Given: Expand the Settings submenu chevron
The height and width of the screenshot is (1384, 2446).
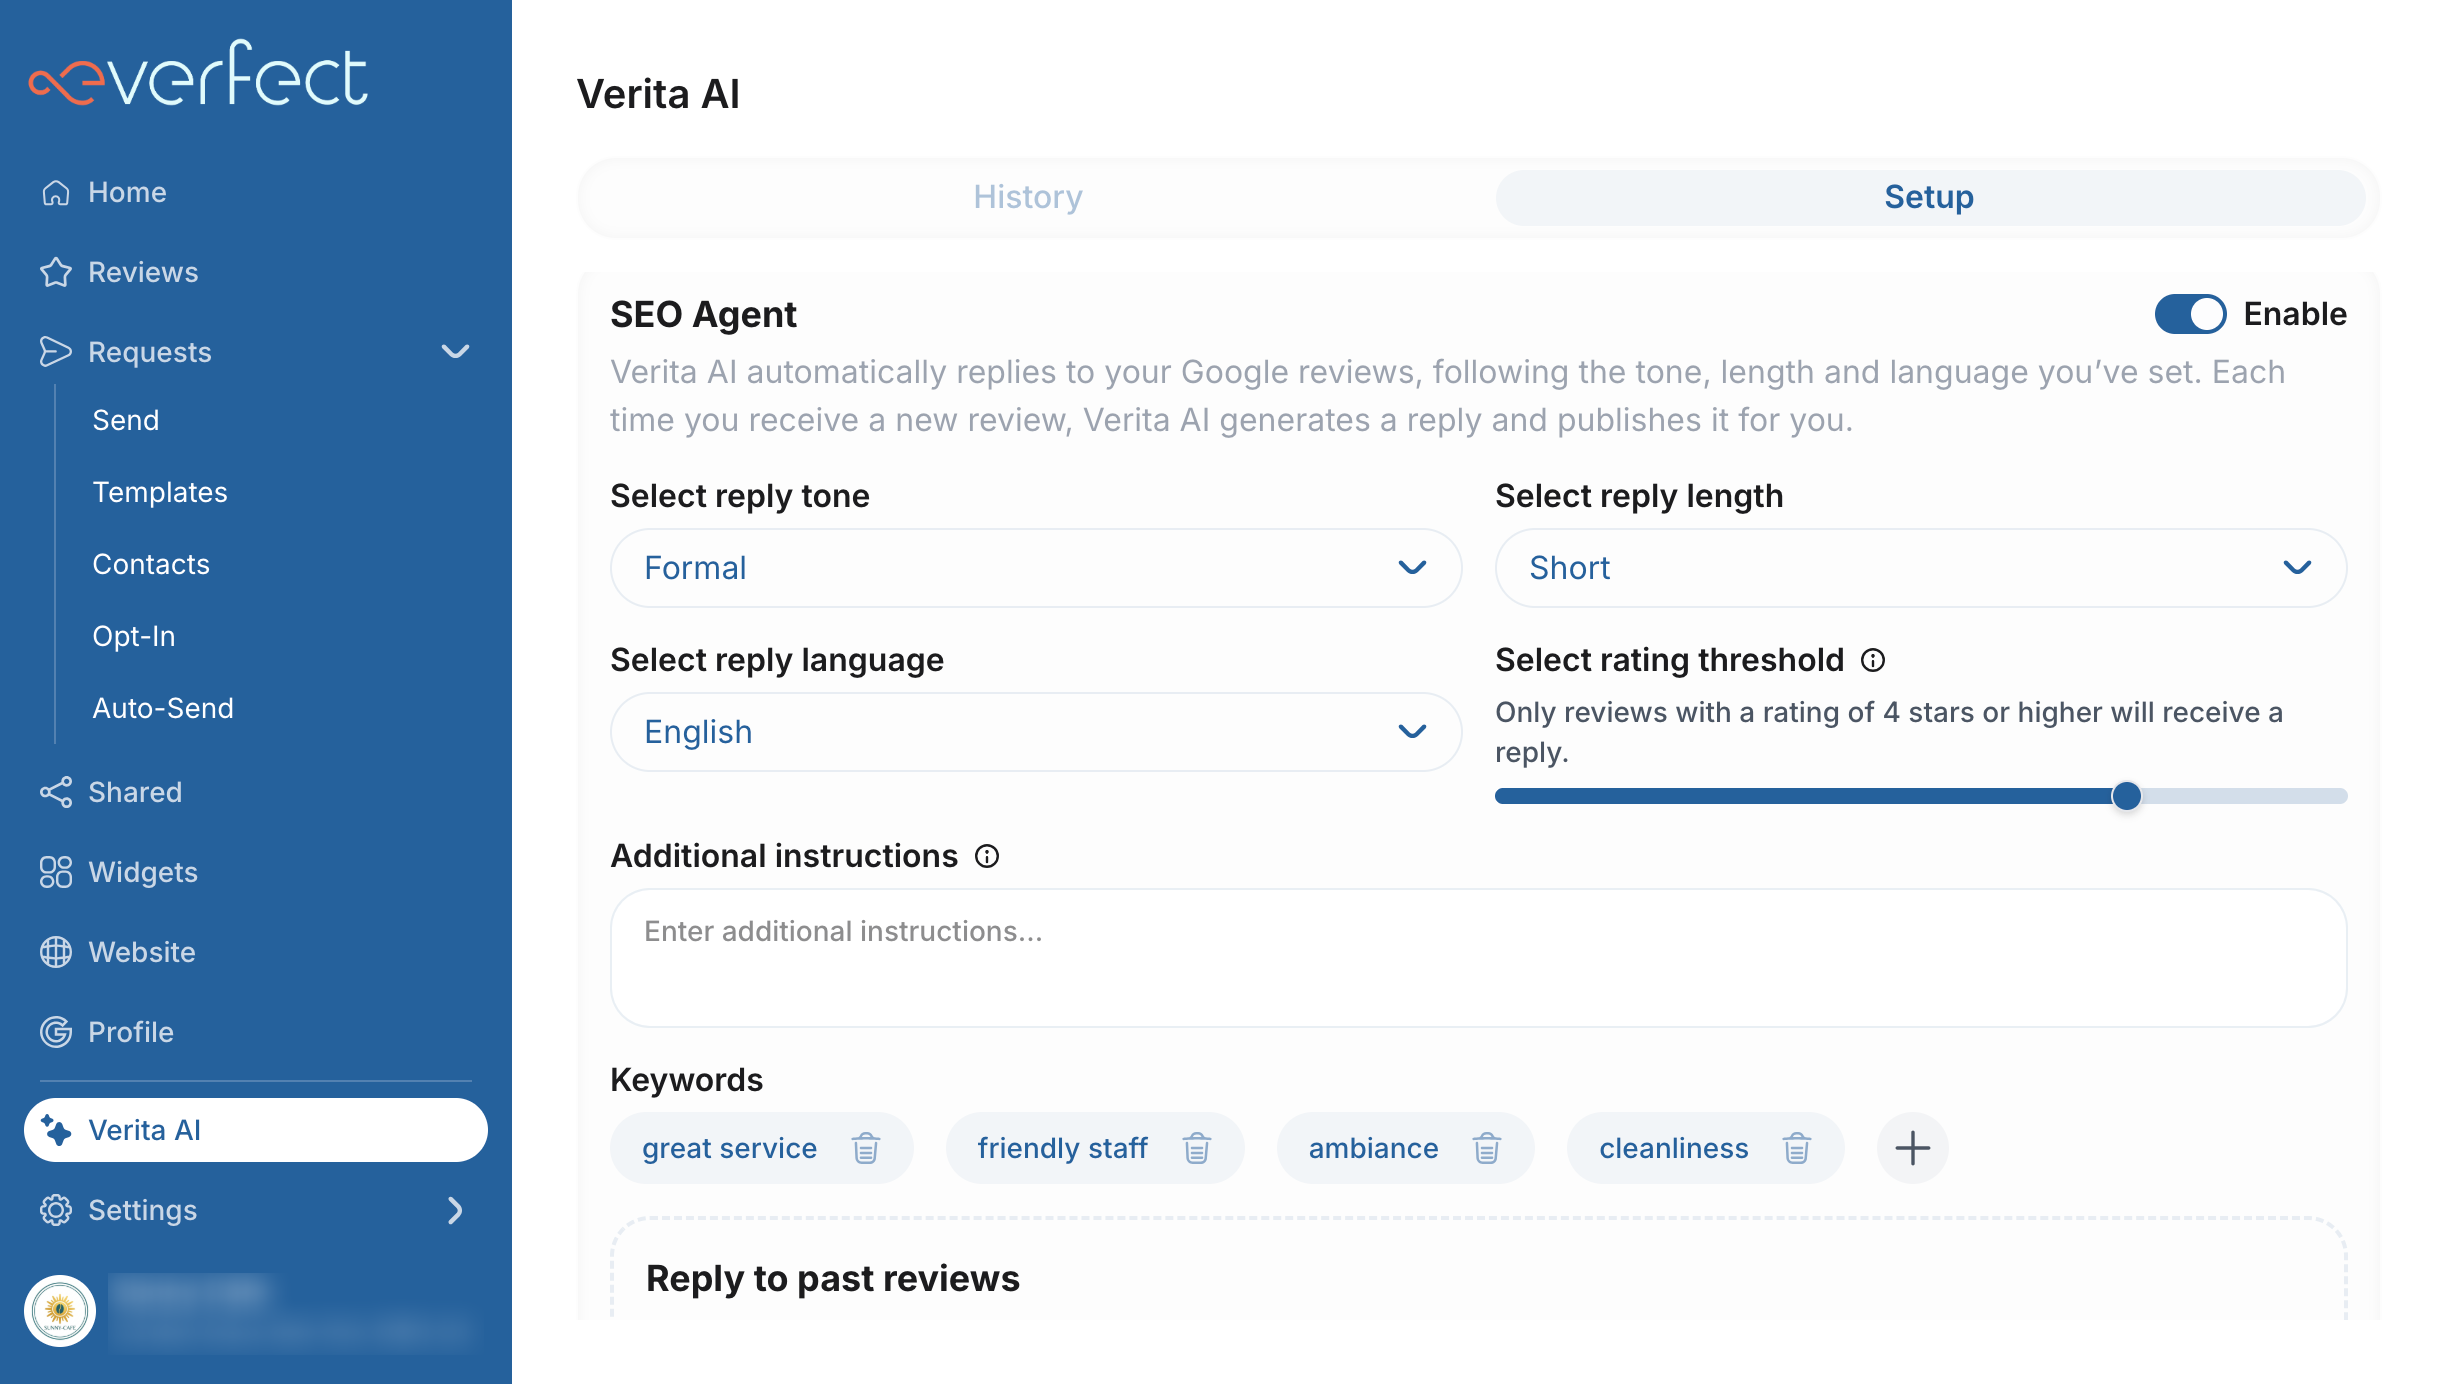Looking at the screenshot, I should click(x=455, y=1210).
